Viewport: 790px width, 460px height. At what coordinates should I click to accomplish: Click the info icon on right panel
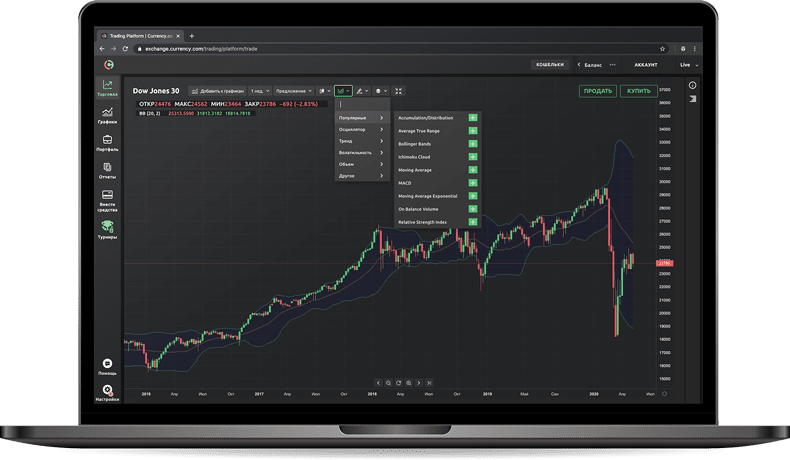[693, 86]
